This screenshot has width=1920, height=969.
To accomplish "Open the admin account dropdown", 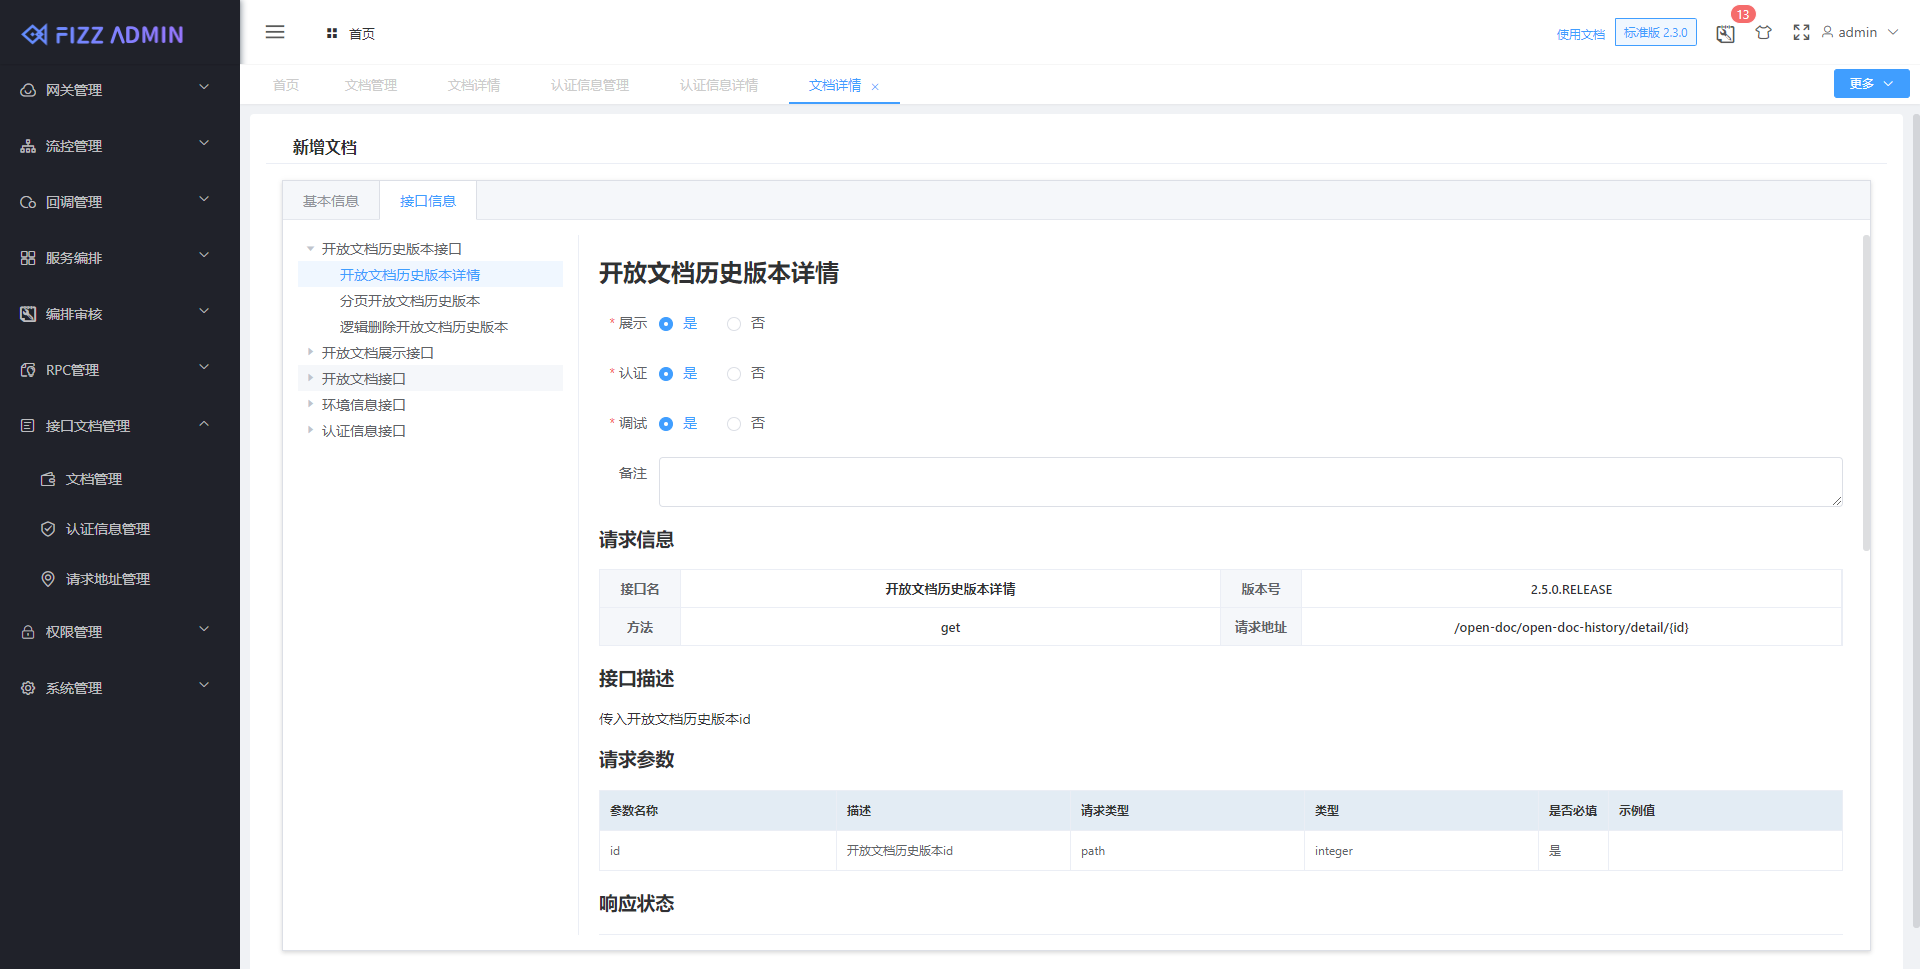I will click(x=1858, y=32).
